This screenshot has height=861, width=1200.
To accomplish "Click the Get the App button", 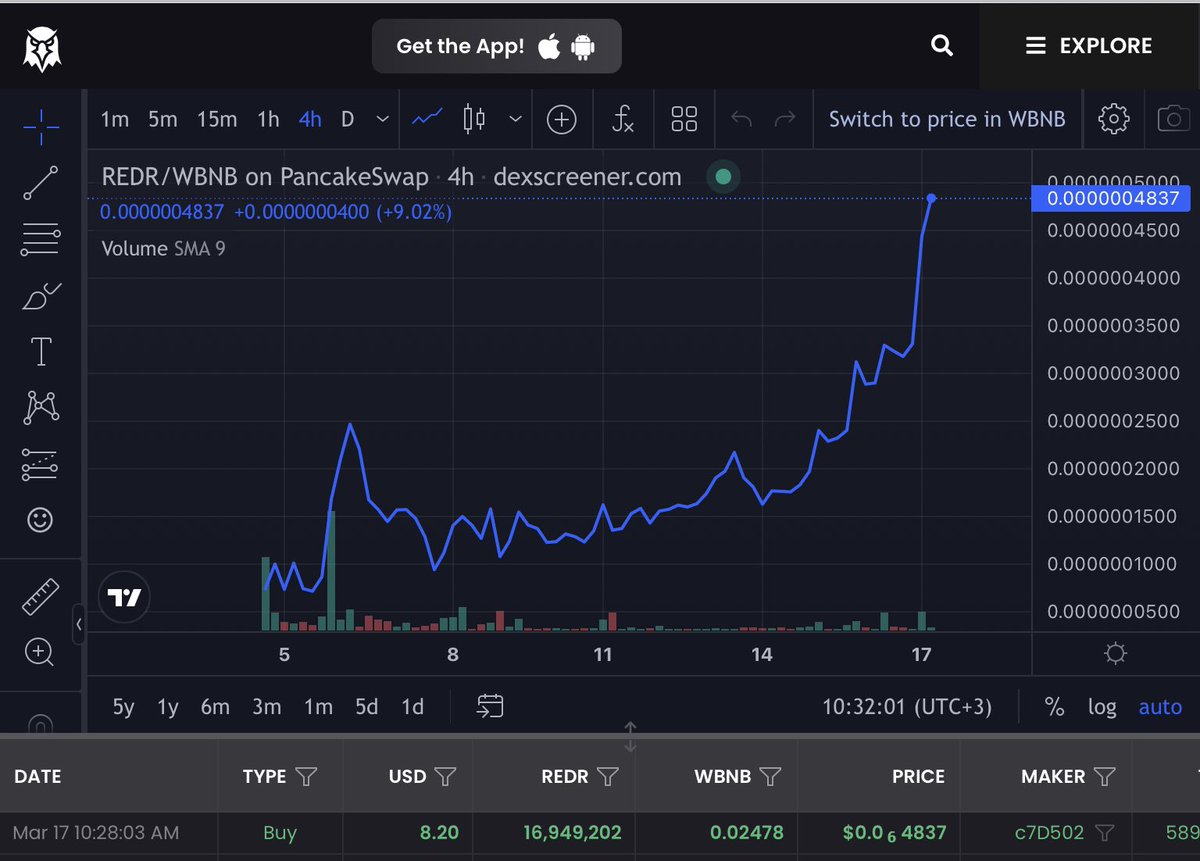I will pyautogui.click(x=496, y=46).
